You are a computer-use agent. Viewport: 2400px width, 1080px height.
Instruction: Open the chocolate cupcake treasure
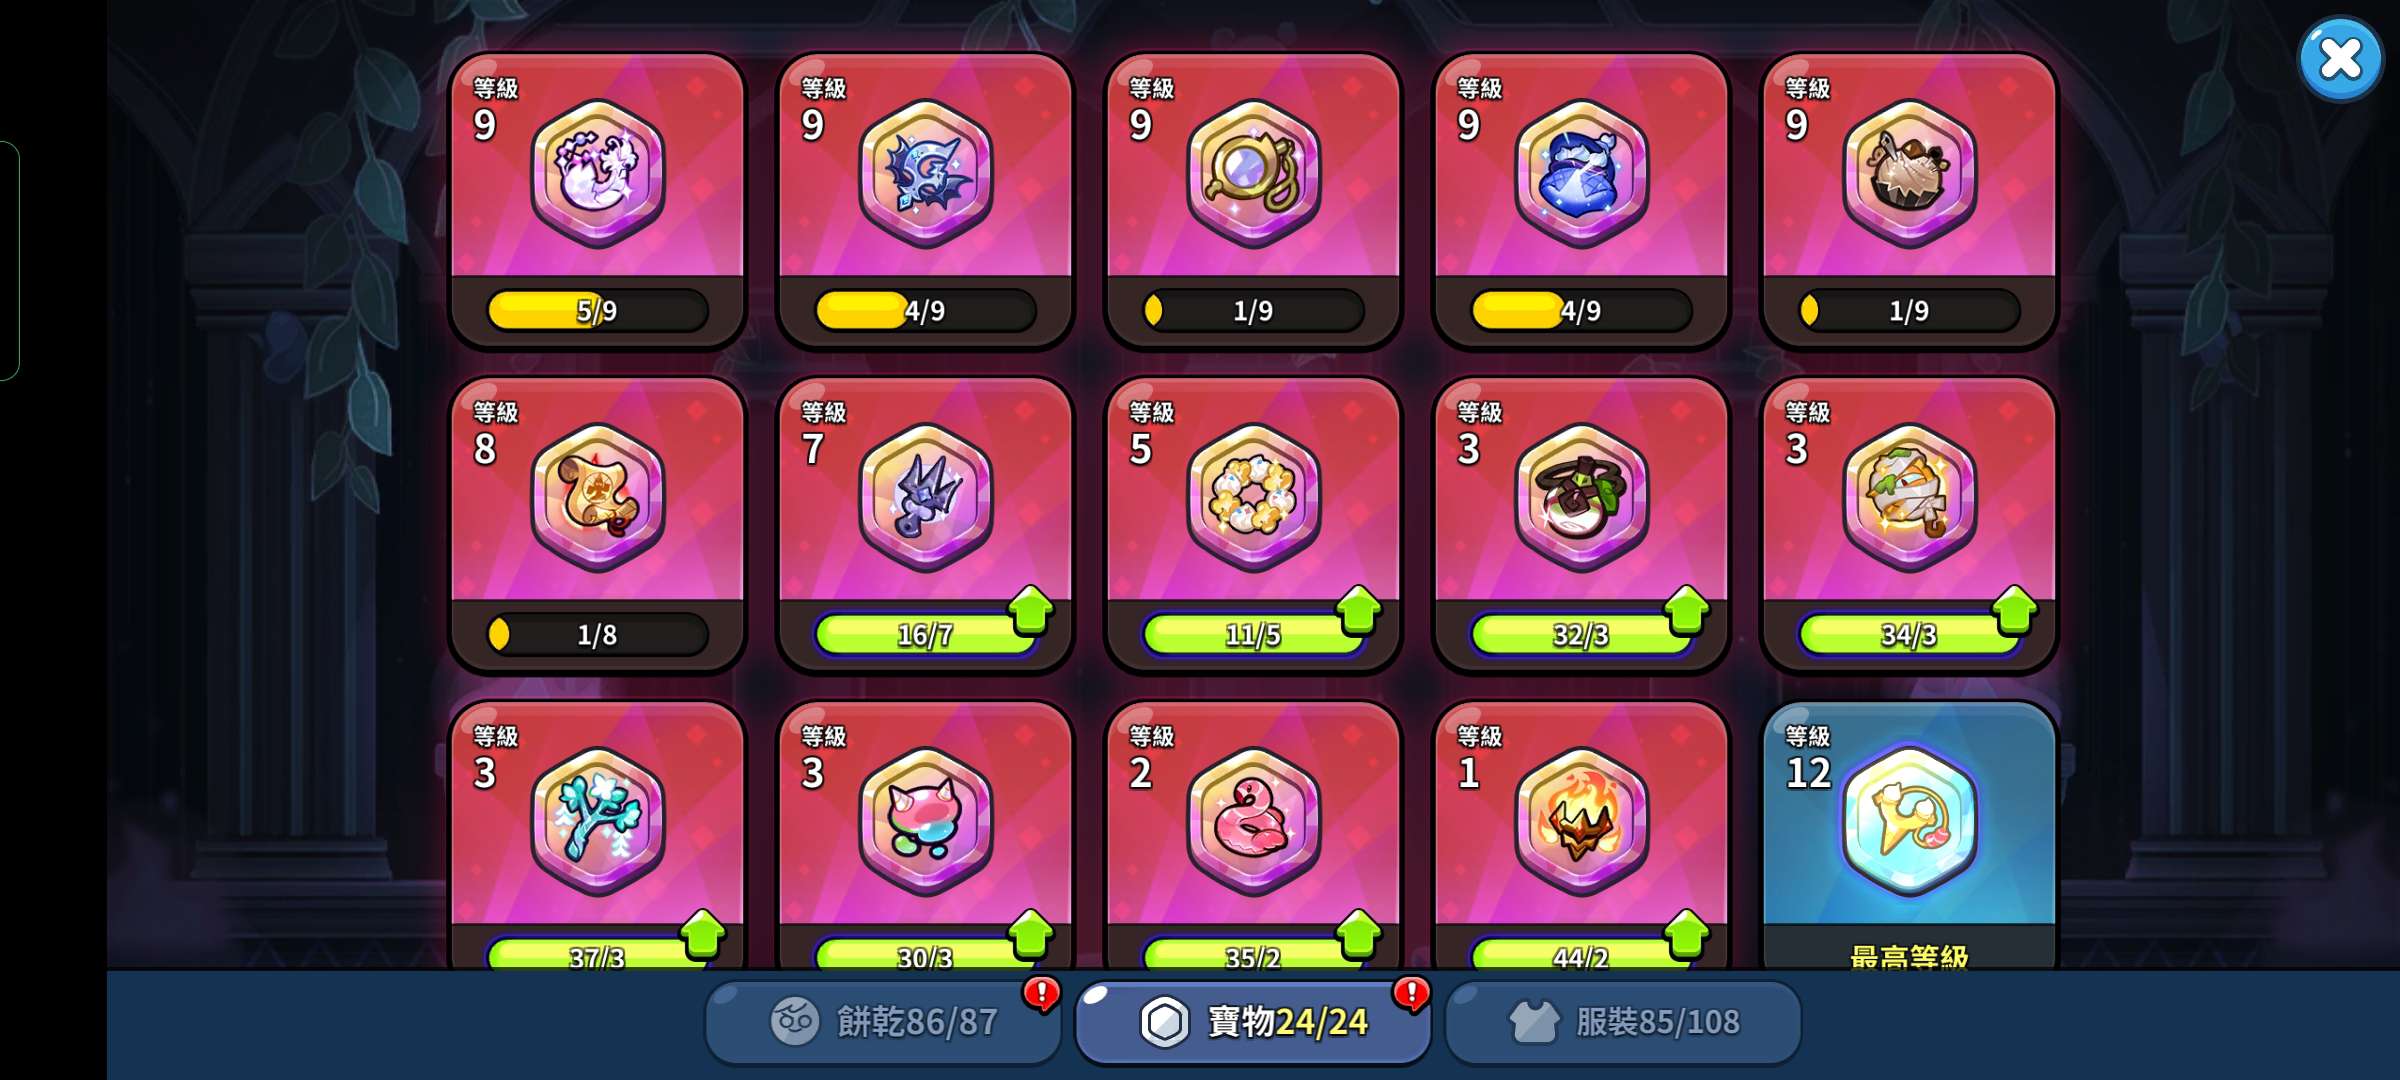[1909, 173]
